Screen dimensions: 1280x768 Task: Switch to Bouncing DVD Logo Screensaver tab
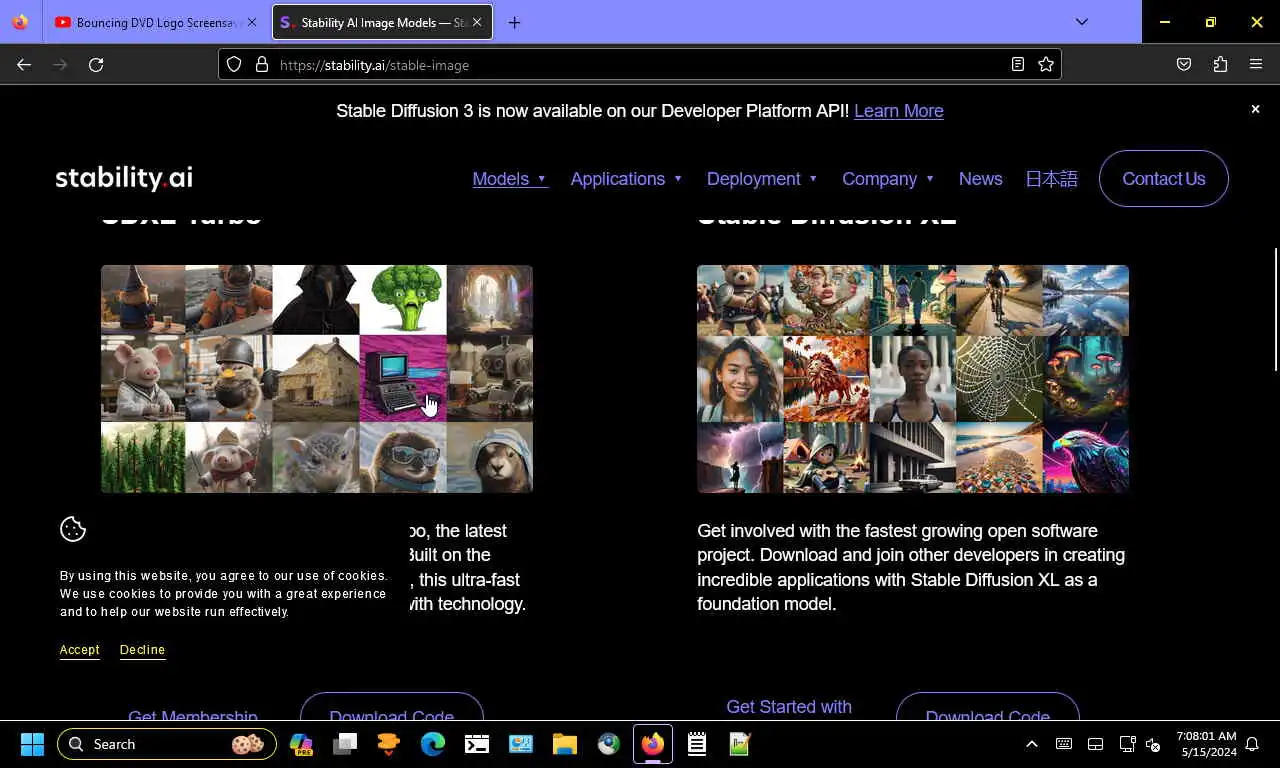pyautogui.click(x=155, y=22)
